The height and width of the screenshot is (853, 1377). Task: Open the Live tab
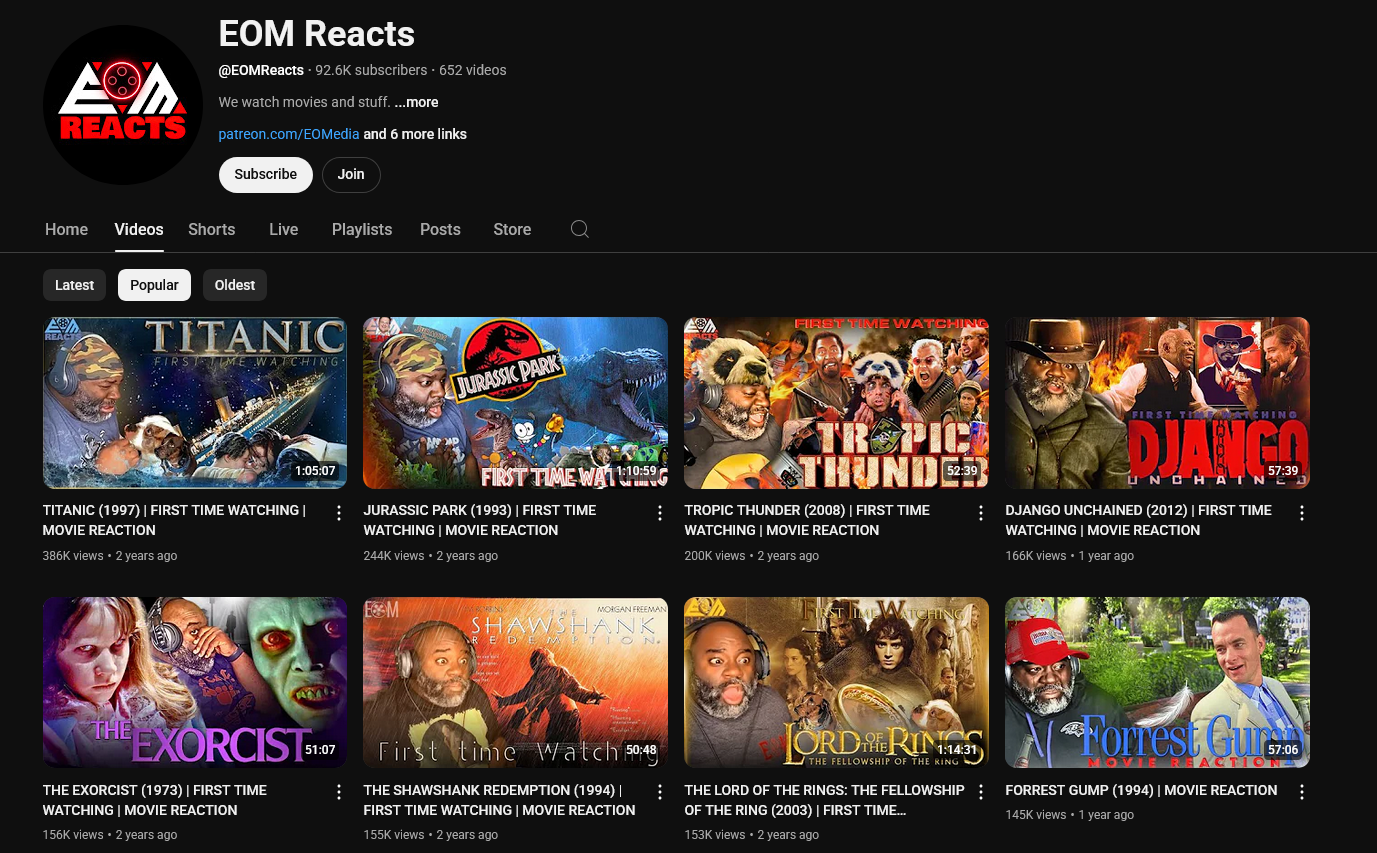(284, 229)
